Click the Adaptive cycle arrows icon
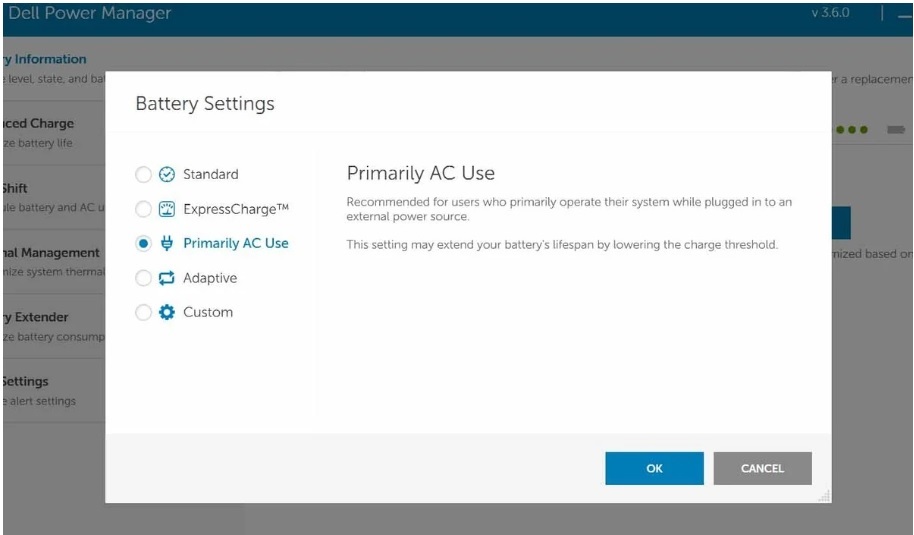This screenshot has height=535, width=914. [167, 278]
